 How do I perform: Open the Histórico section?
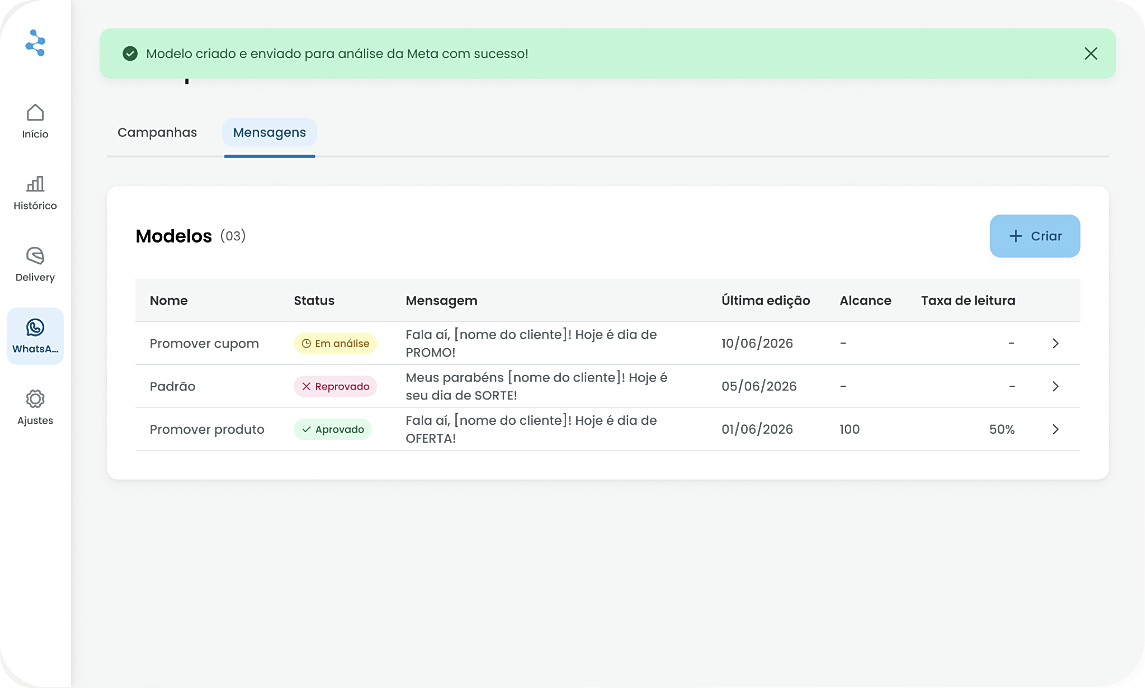[x=35, y=193]
